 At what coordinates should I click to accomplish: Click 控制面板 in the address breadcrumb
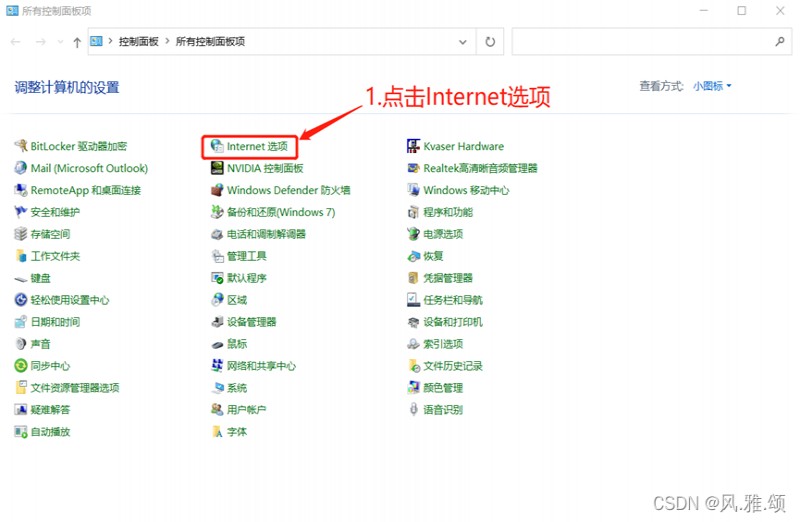(139, 41)
